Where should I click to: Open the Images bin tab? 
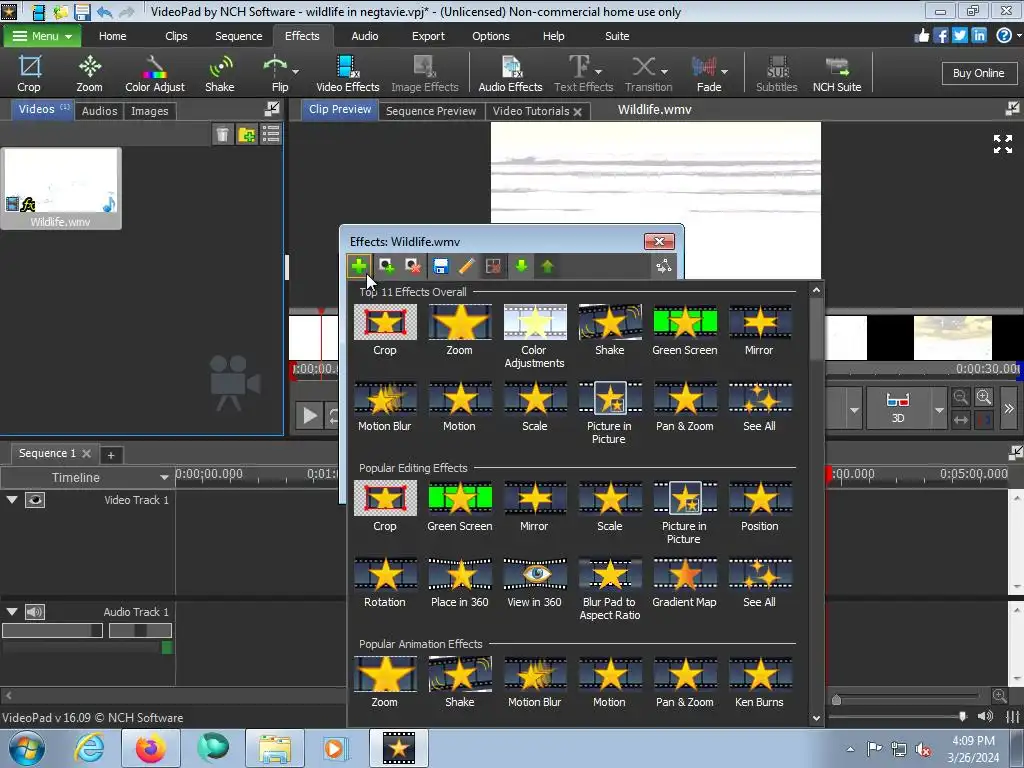pos(150,111)
